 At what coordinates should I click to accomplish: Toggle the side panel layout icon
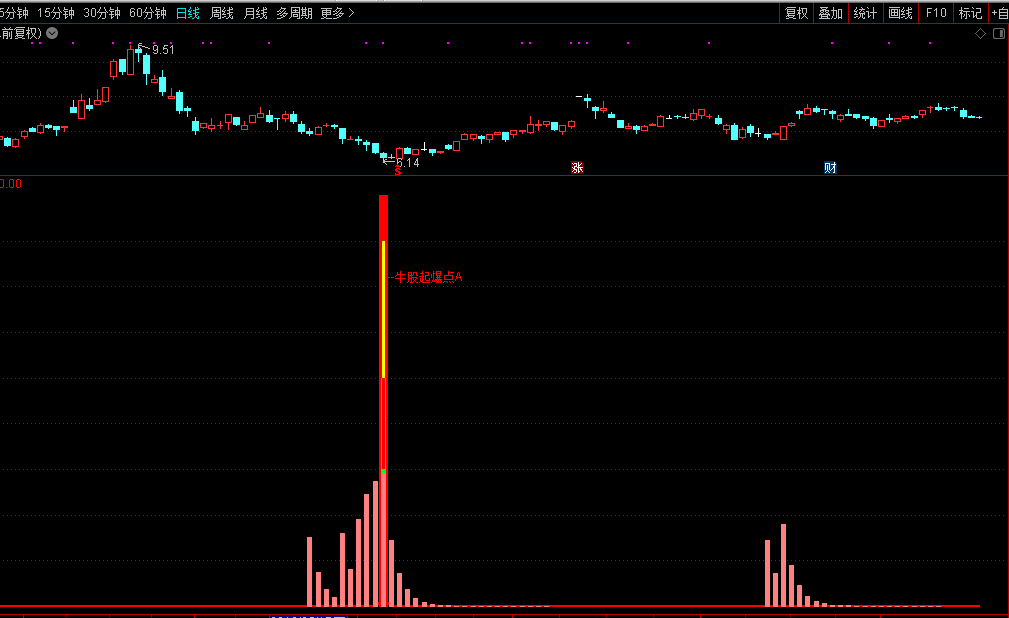(x=998, y=33)
